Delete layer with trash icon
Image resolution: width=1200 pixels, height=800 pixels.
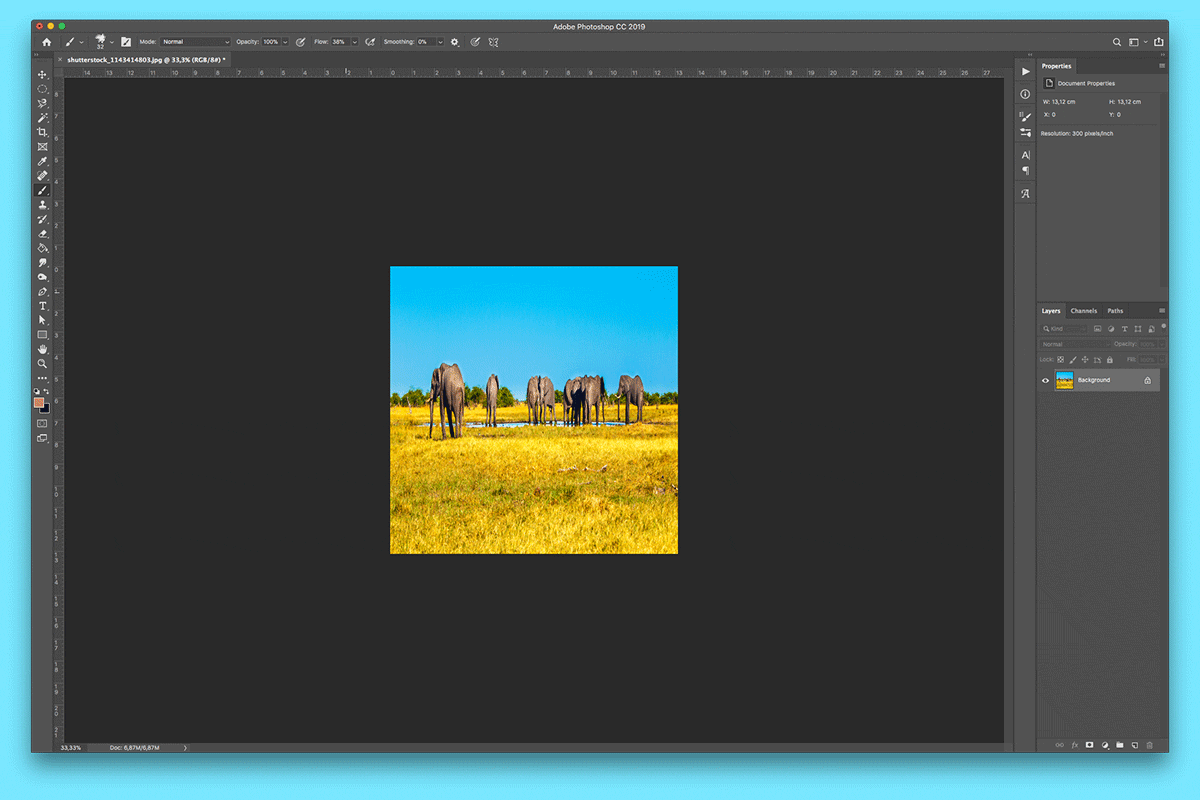pos(1150,745)
